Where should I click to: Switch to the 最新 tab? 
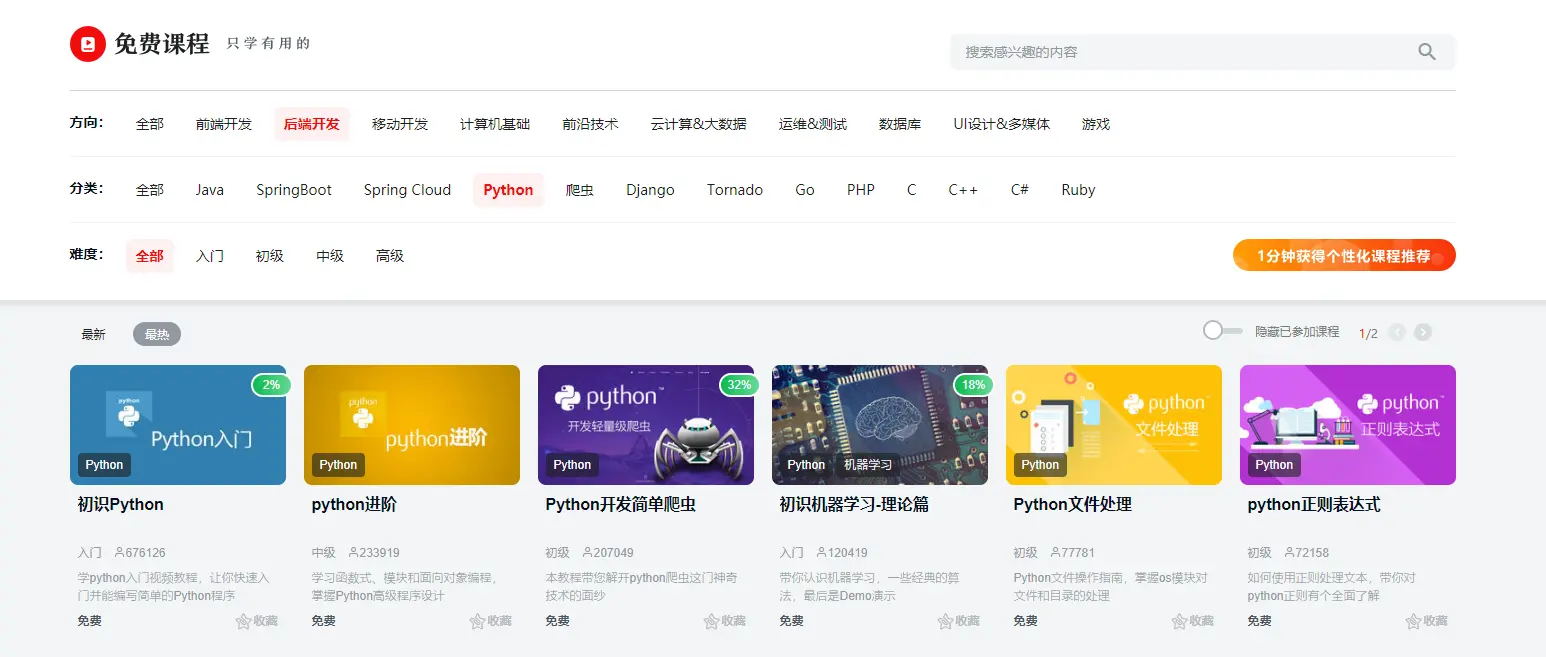pos(93,334)
